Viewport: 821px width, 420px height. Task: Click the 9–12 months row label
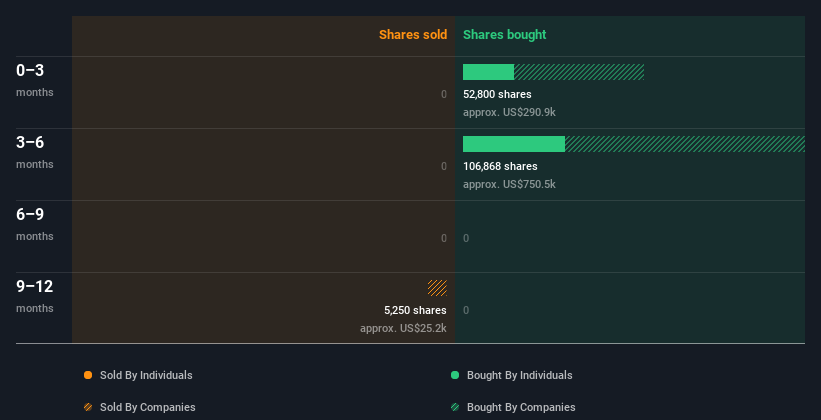pyautogui.click(x=35, y=296)
